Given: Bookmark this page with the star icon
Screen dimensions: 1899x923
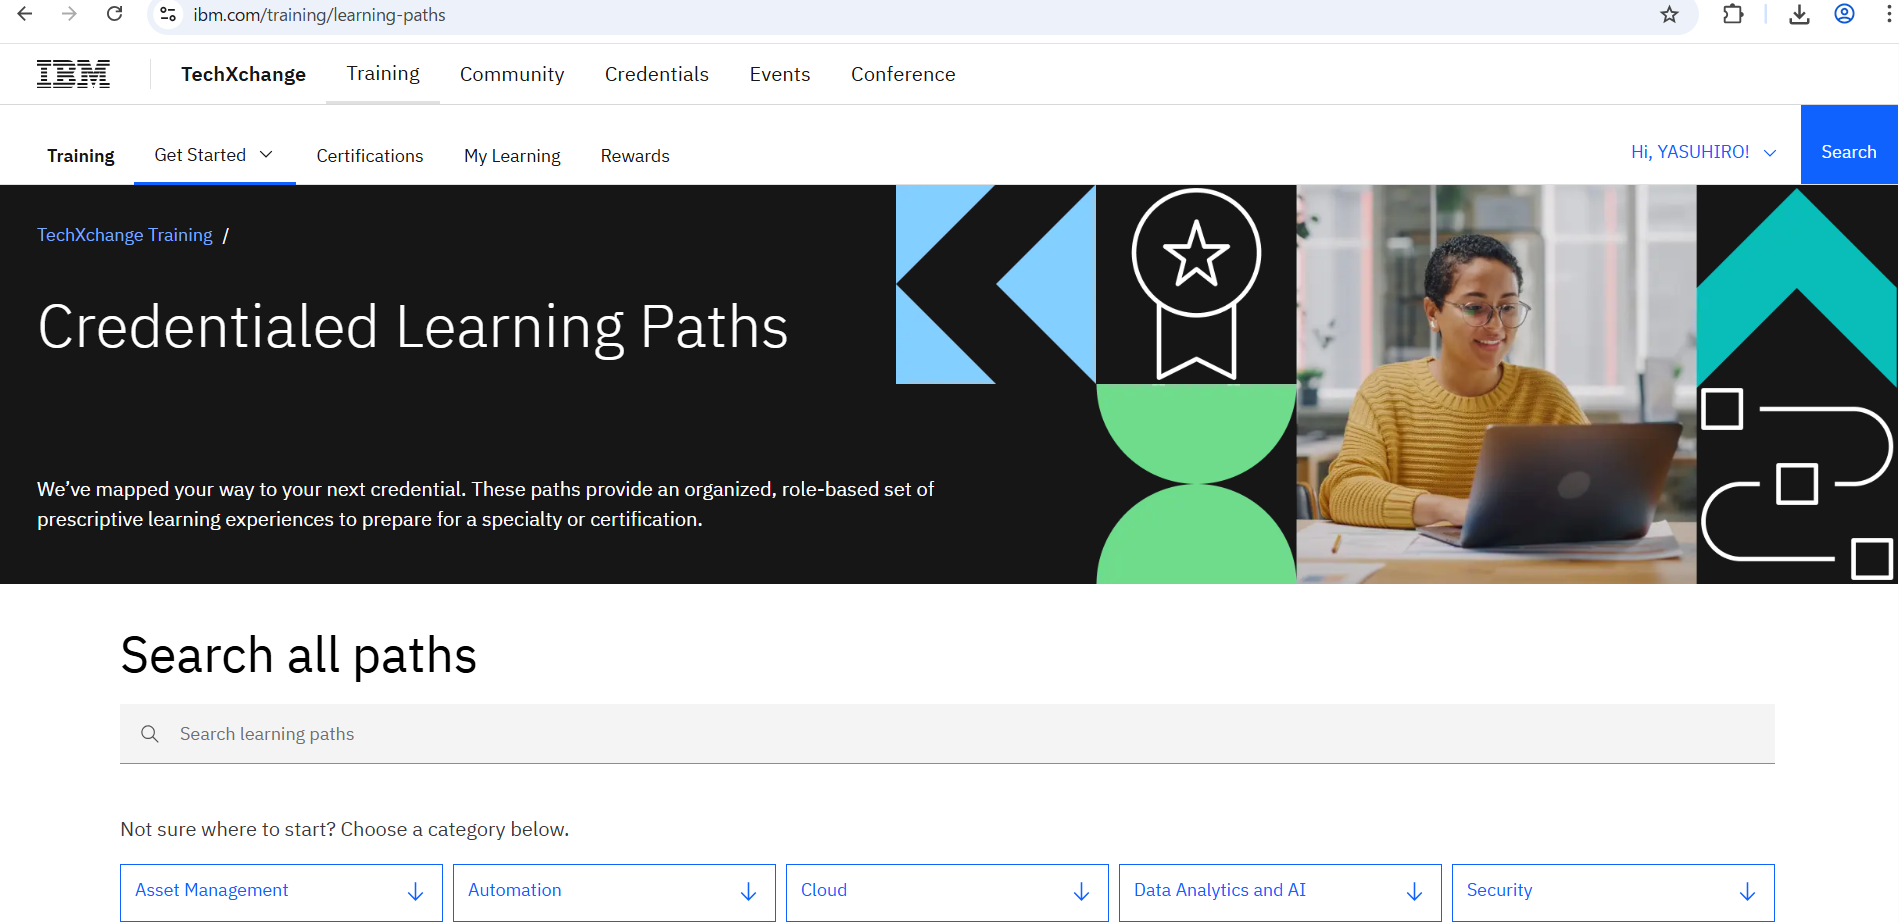Looking at the screenshot, I should (x=1669, y=15).
